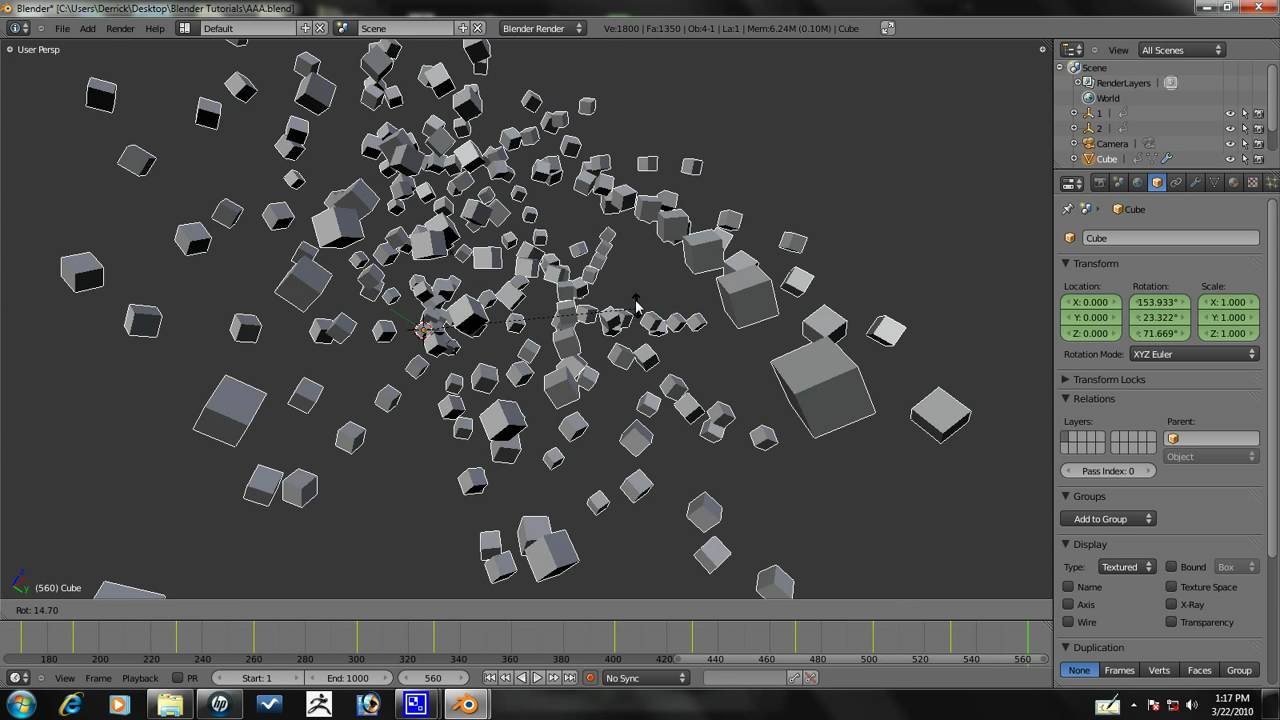This screenshot has height=720, width=1280.
Task: Enable automatic keyframe record button
Action: (590, 678)
